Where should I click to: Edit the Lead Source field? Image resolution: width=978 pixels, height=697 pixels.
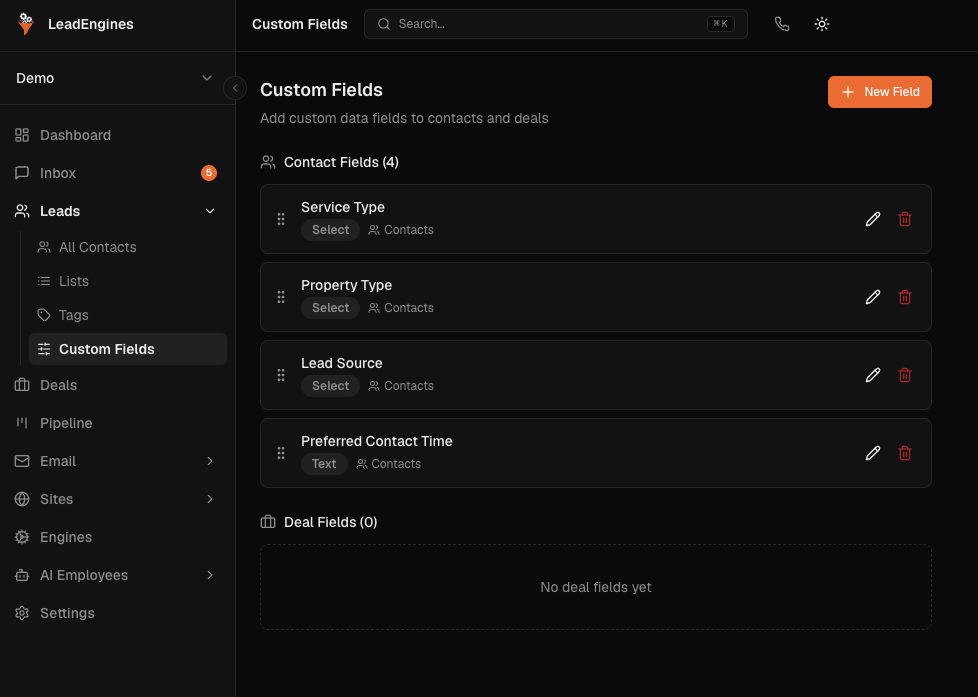click(x=873, y=375)
